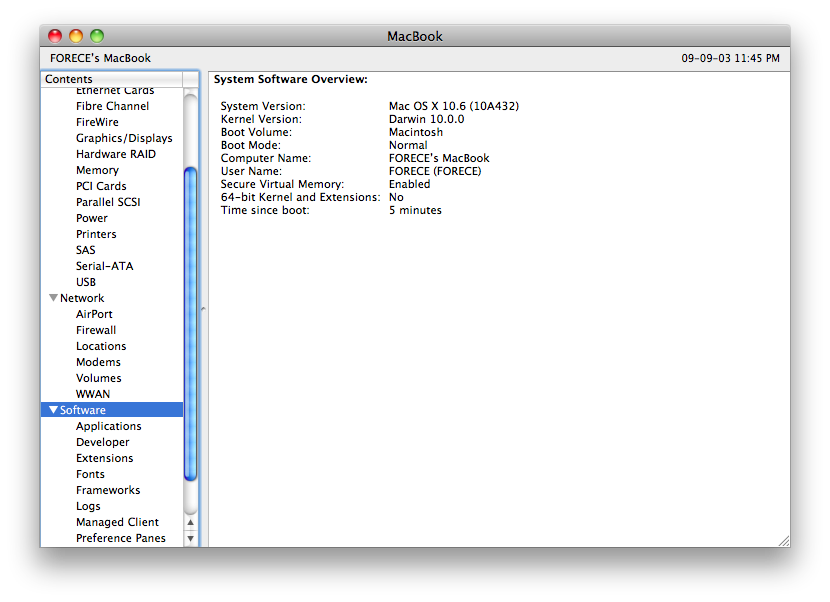The image size is (830, 602).
Task: Select Frameworks entry
Action: tap(108, 490)
